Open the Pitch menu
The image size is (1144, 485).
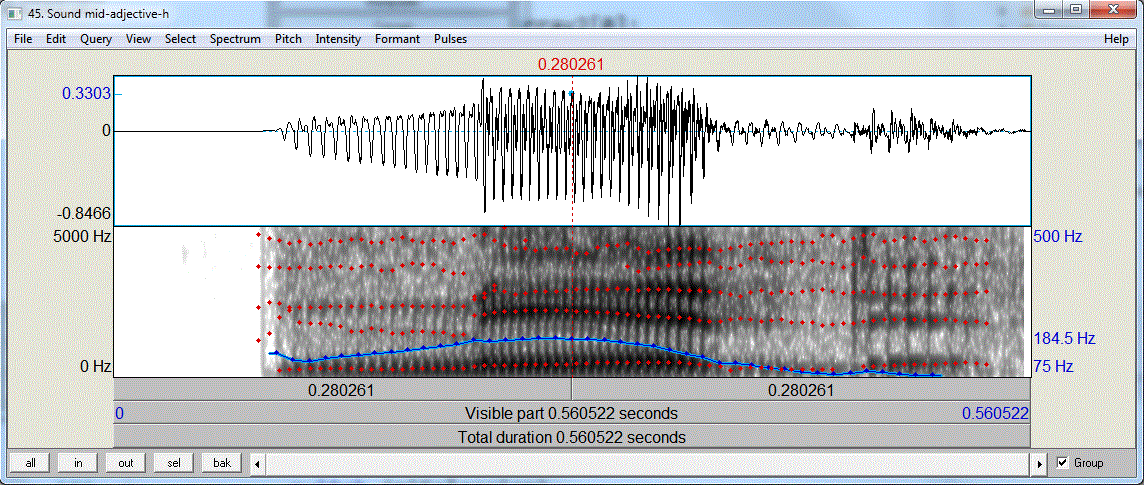(x=288, y=39)
